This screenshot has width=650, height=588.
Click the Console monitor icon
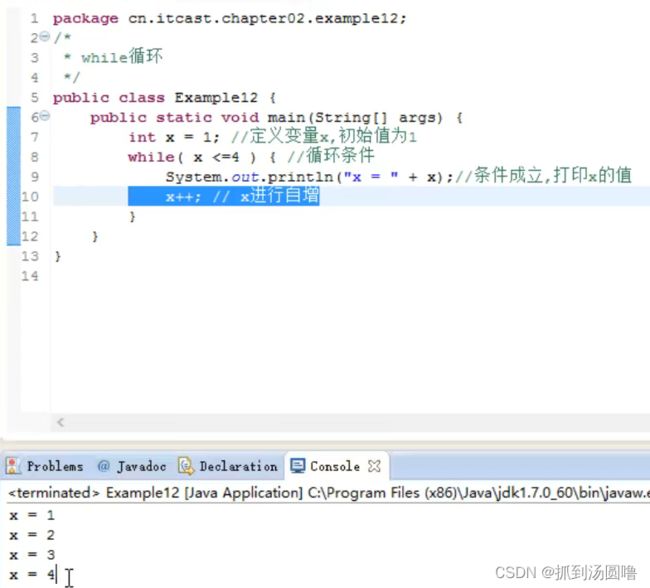point(298,467)
